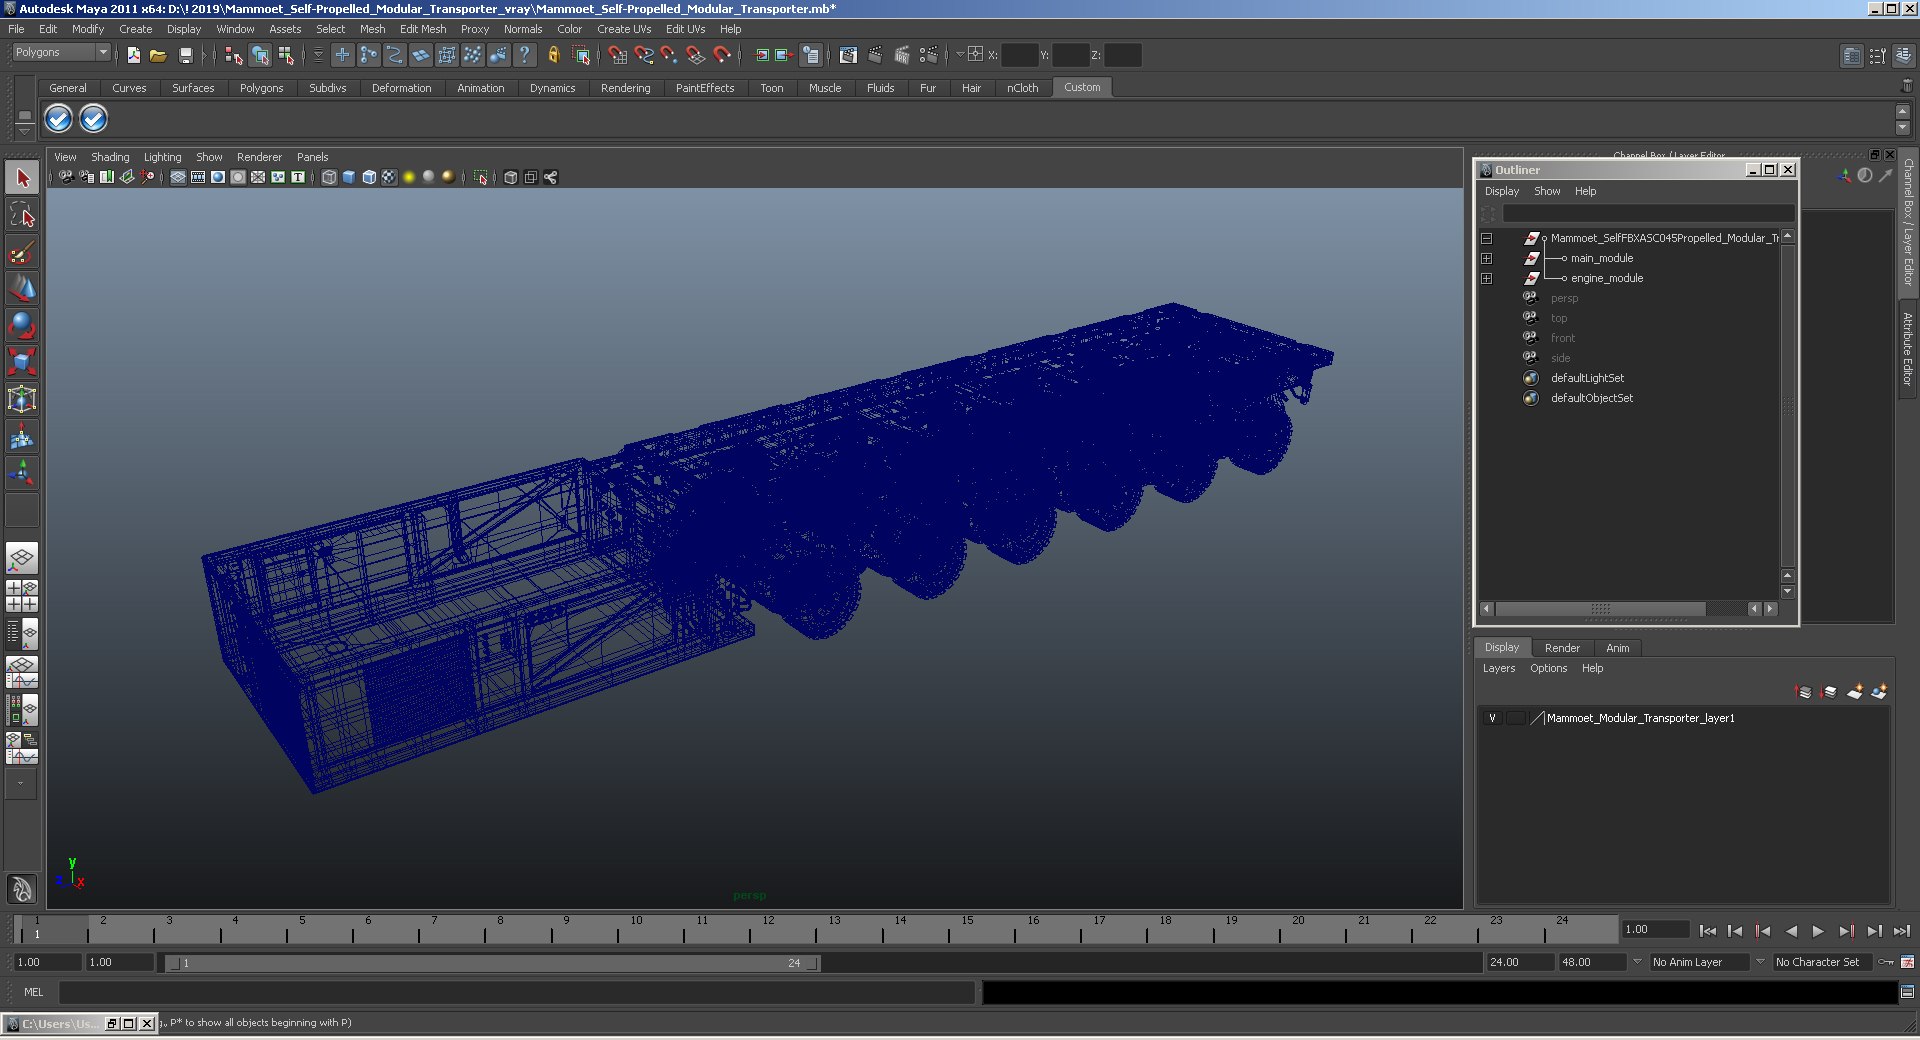Click the Select by object type icon
Viewport: 1920px width, 1040px height.
point(260,55)
